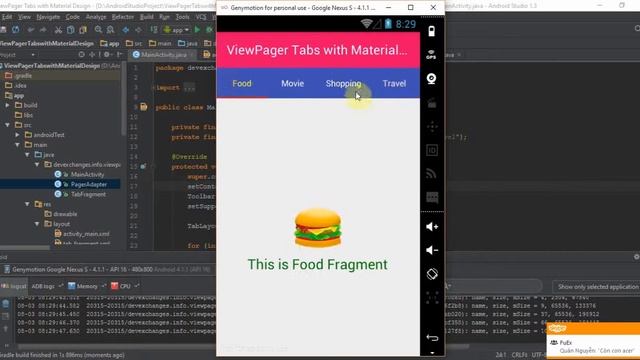Open the Build menu
This screenshot has height=360, width=640.
pyautogui.click(x=147, y=17)
